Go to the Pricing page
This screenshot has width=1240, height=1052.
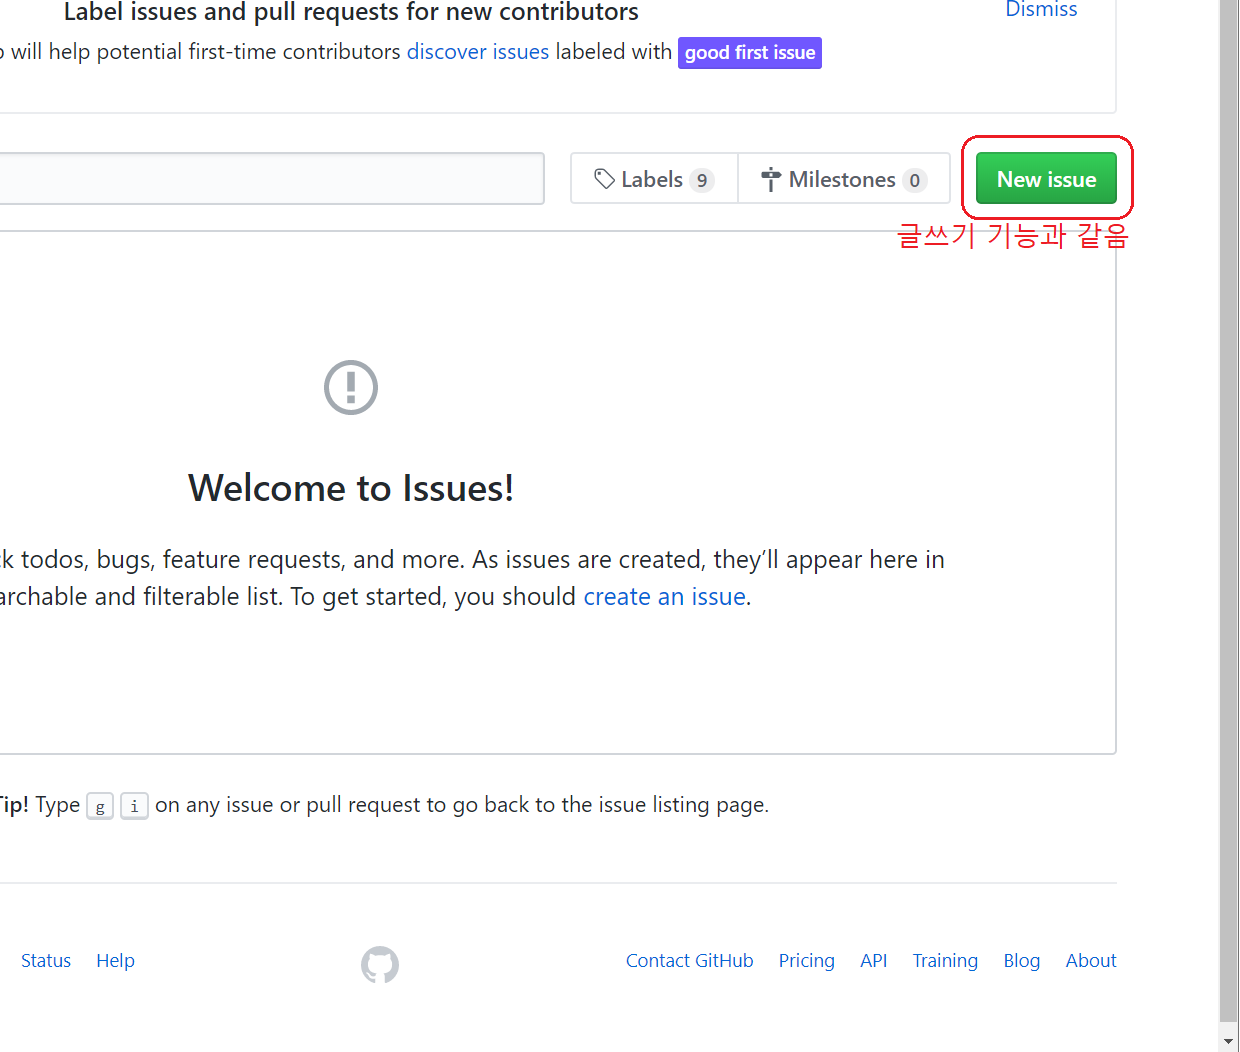(806, 960)
